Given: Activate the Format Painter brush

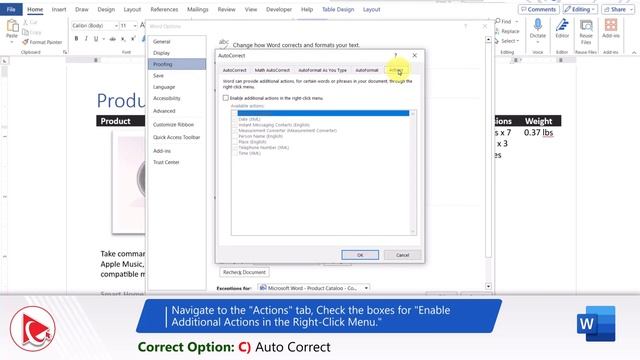Looking at the screenshot, I should [x=25, y=42].
